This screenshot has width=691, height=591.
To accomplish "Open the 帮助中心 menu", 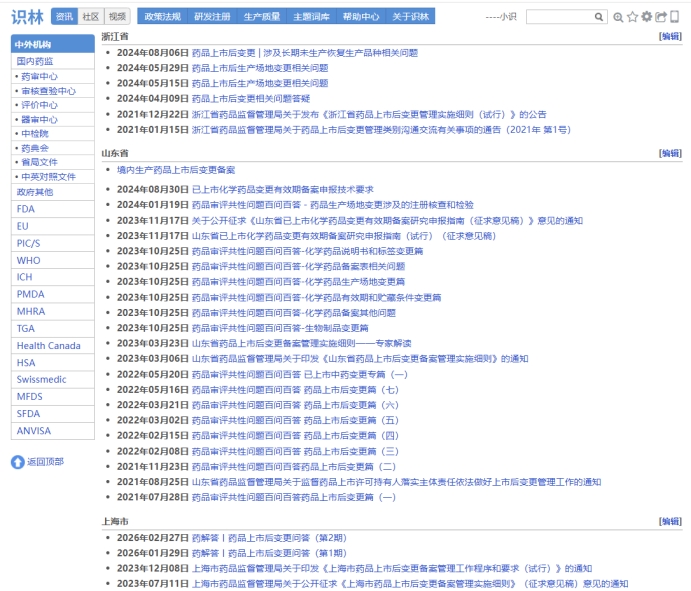I will [x=360, y=17].
